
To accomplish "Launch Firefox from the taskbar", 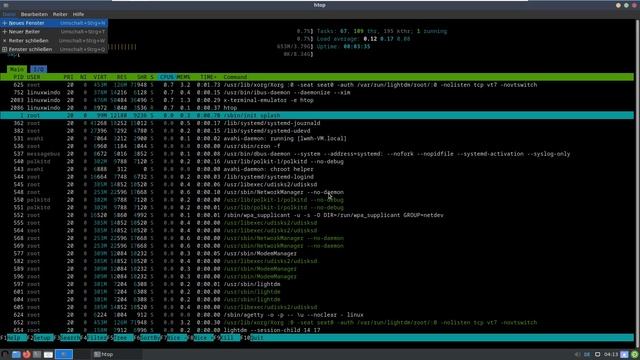I will pos(27,354).
